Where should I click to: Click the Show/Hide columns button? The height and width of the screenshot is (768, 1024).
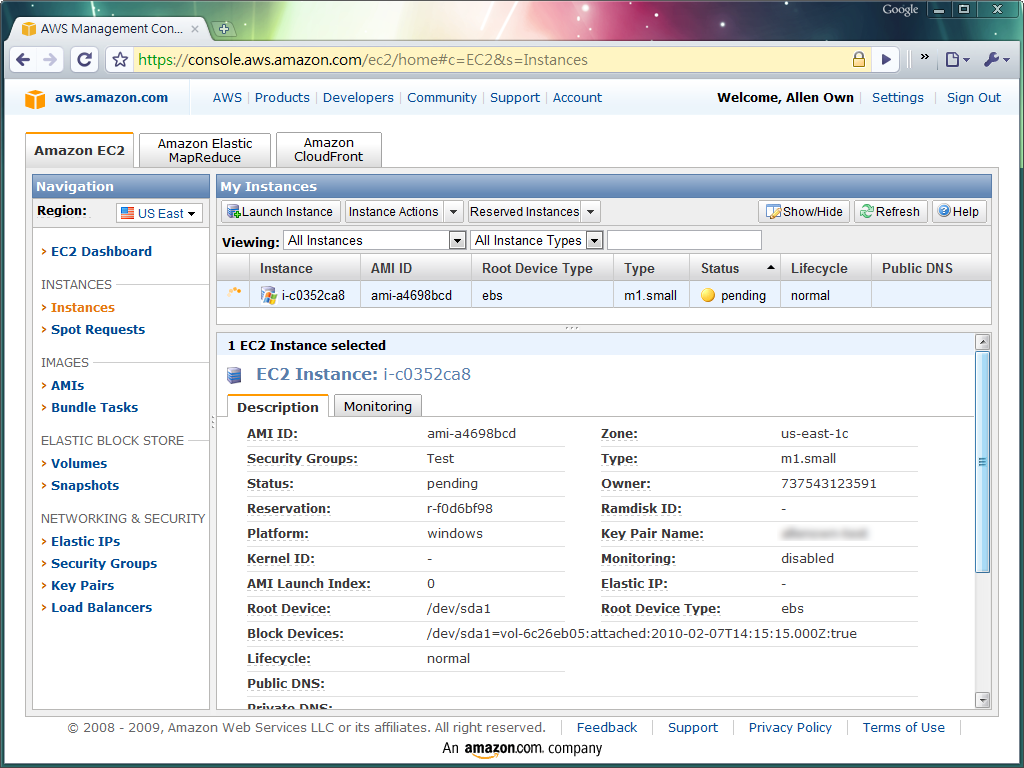(804, 212)
